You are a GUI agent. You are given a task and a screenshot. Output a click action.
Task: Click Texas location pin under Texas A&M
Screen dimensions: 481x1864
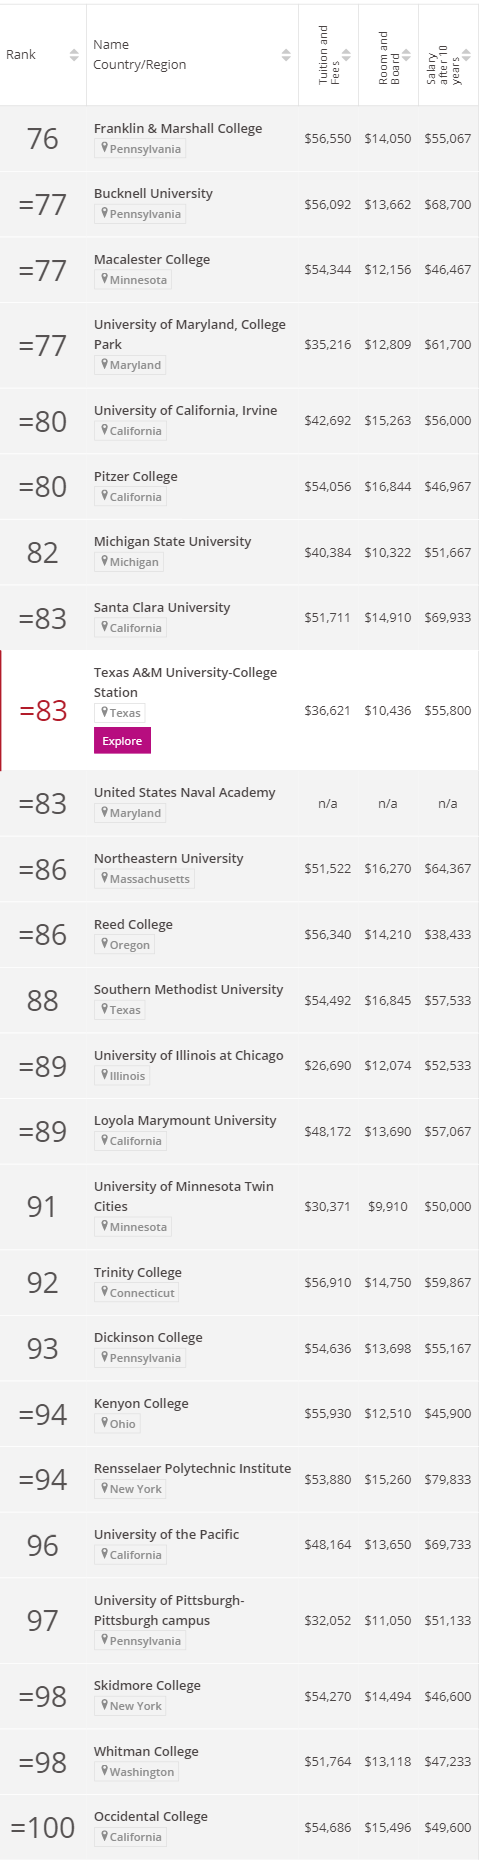click(x=105, y=712)
